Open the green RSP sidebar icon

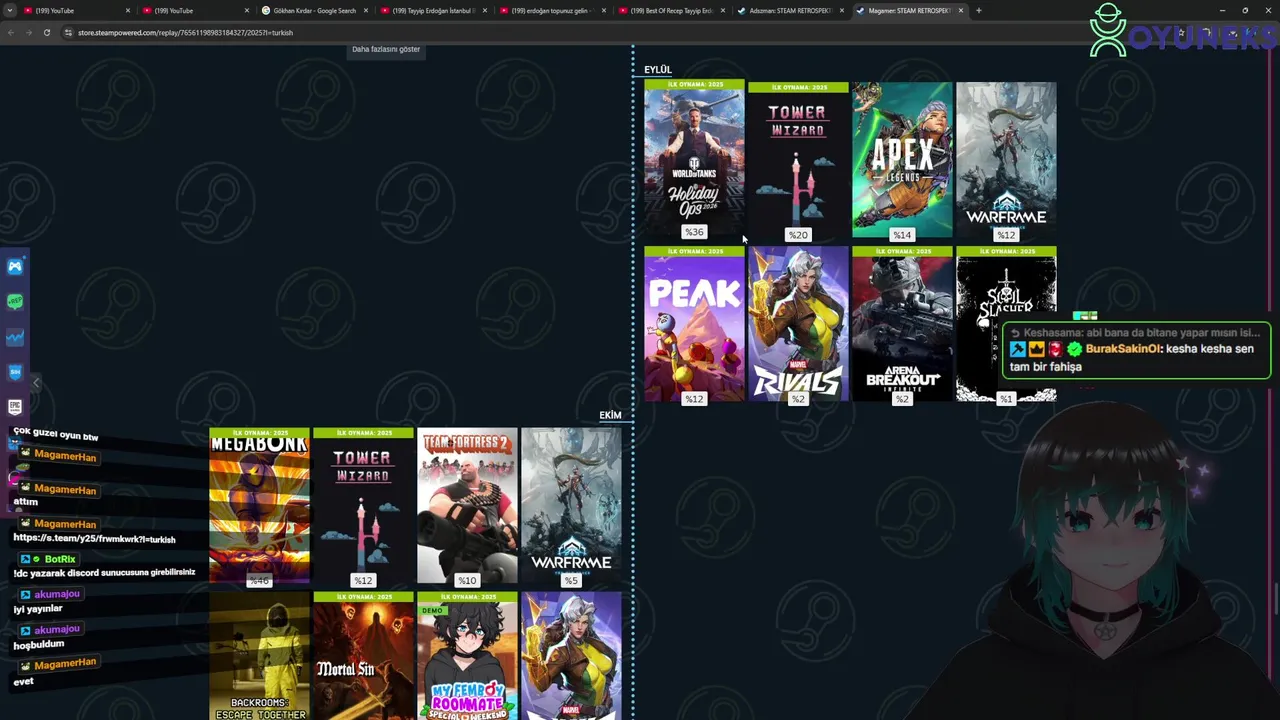(x=15, y=301)
